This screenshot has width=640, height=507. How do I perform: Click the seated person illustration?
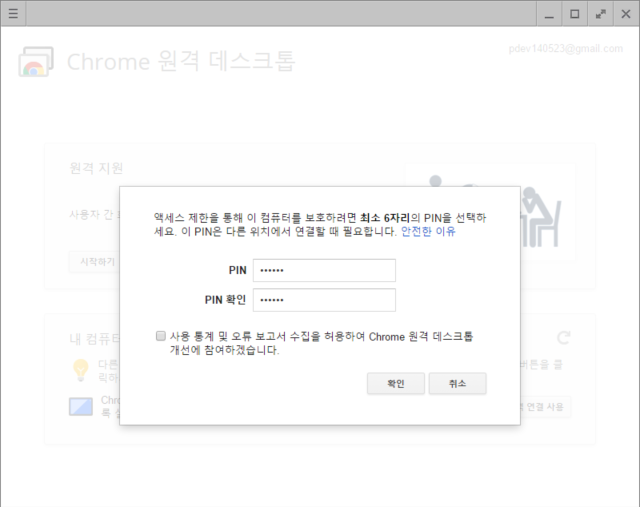tap(542, 217)
